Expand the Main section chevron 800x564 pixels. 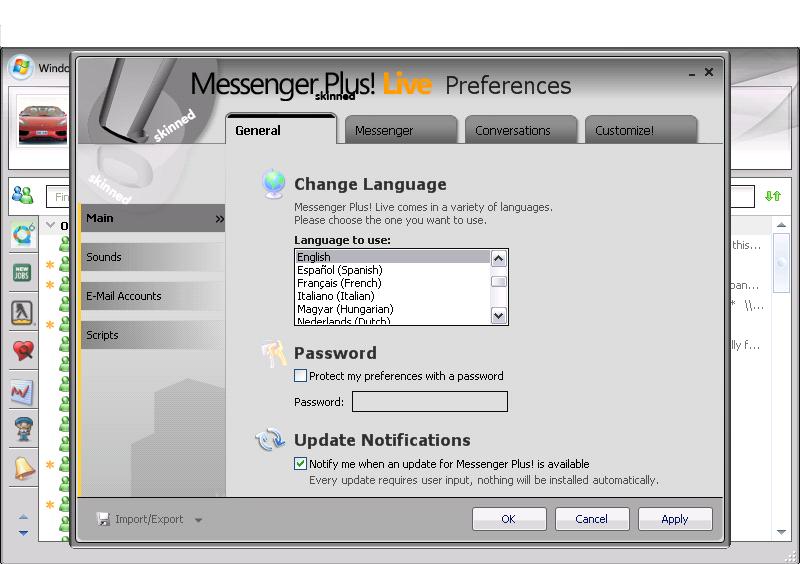coord(219,218)
